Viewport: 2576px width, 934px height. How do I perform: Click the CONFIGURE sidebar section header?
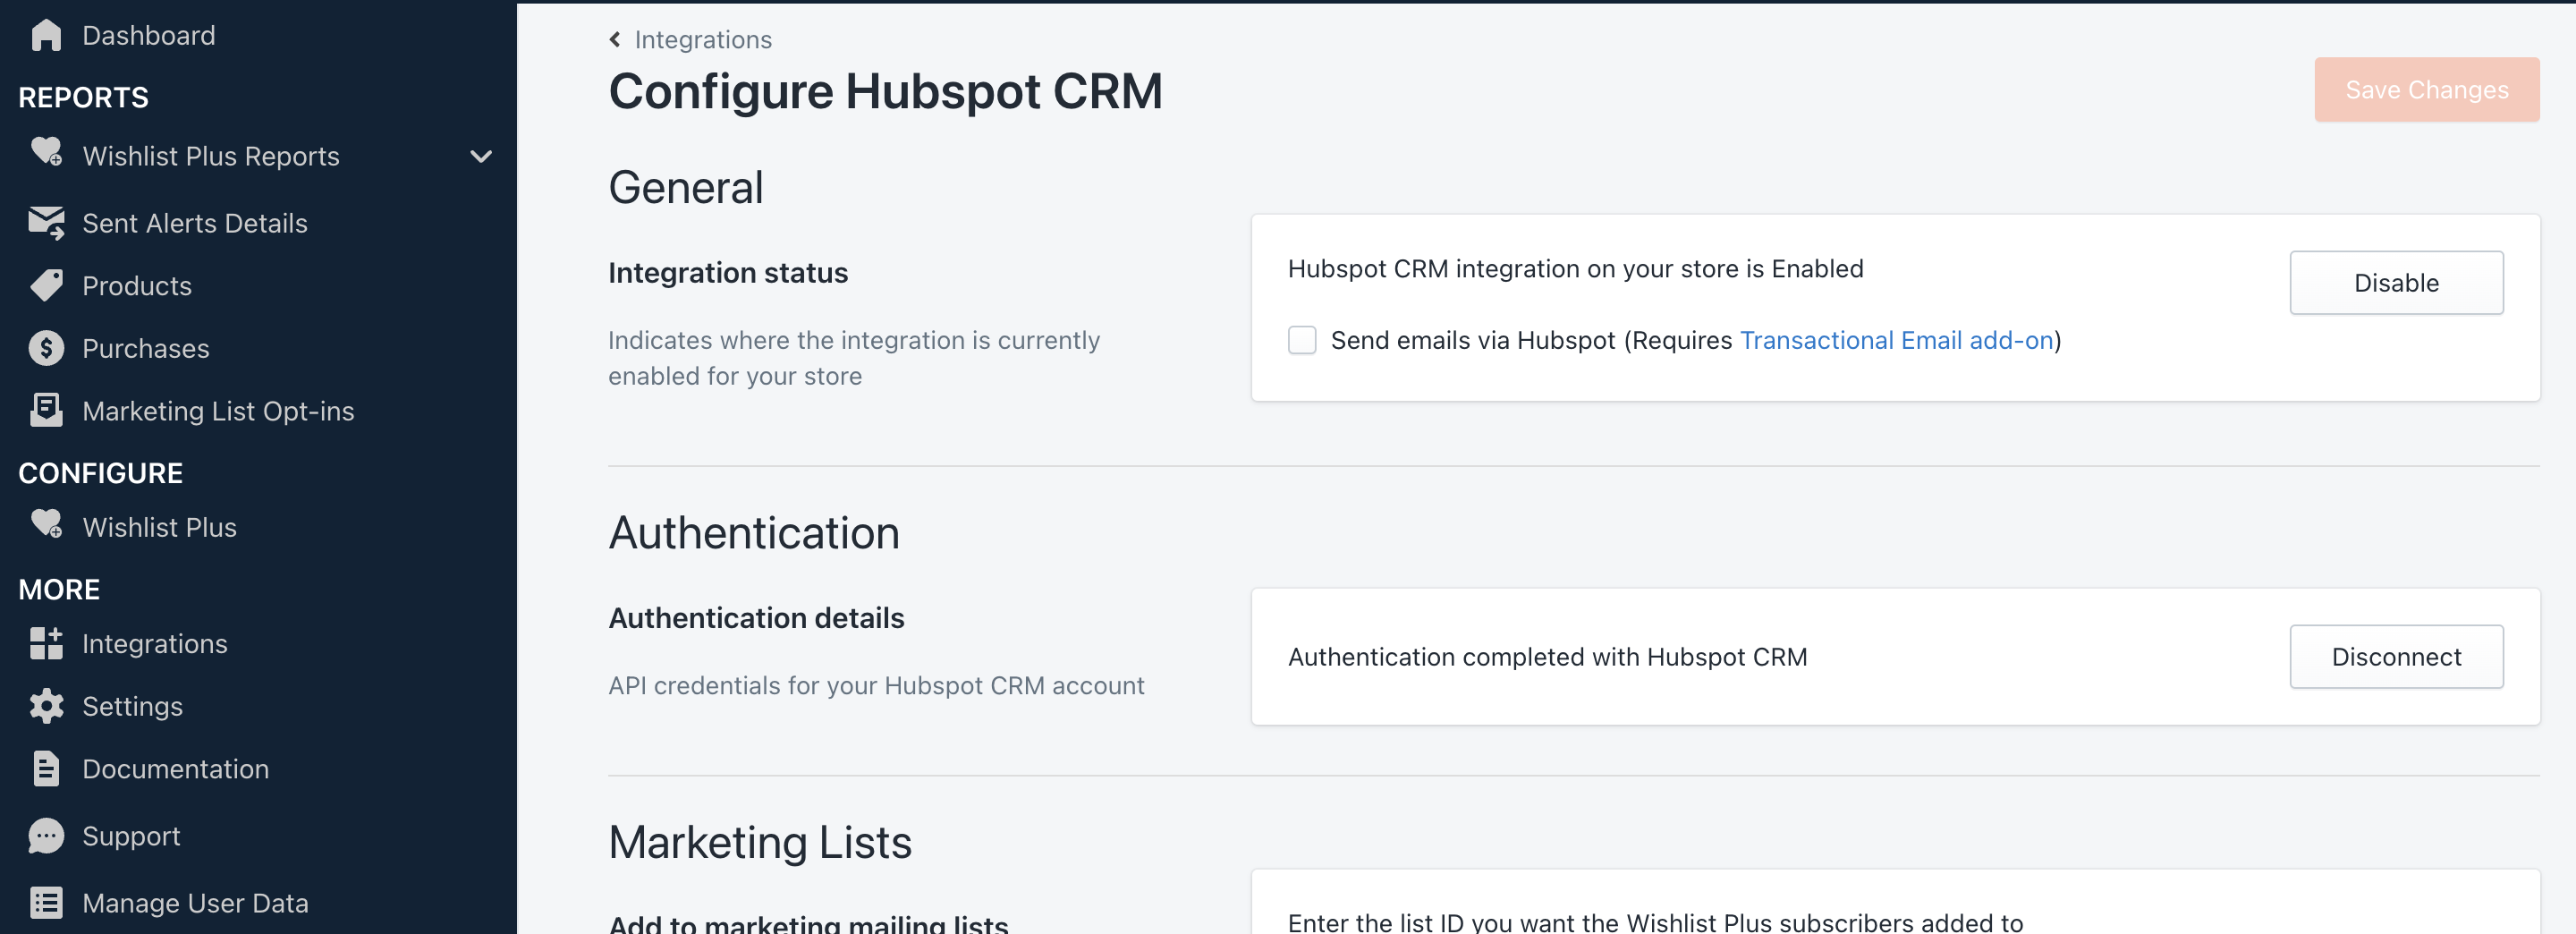point(100,473)
